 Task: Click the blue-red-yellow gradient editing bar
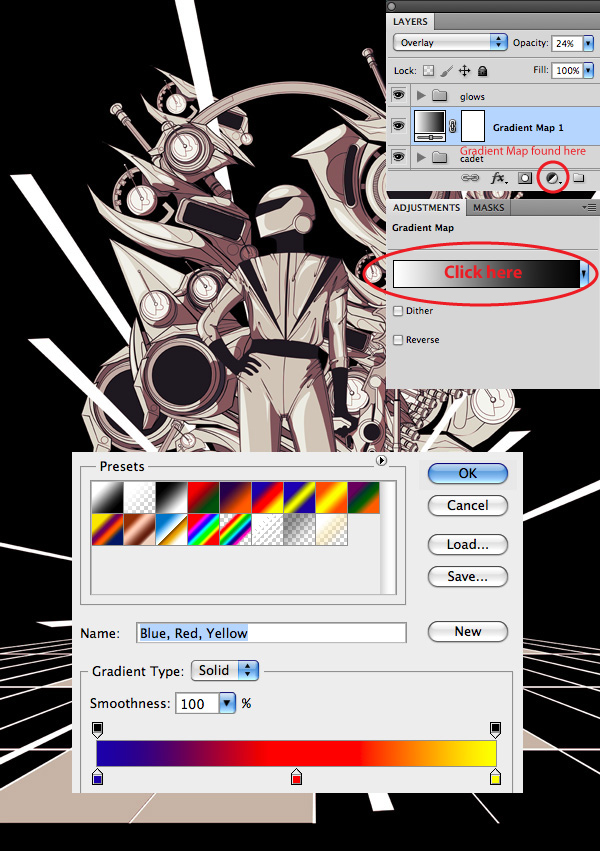pos(296,753)
